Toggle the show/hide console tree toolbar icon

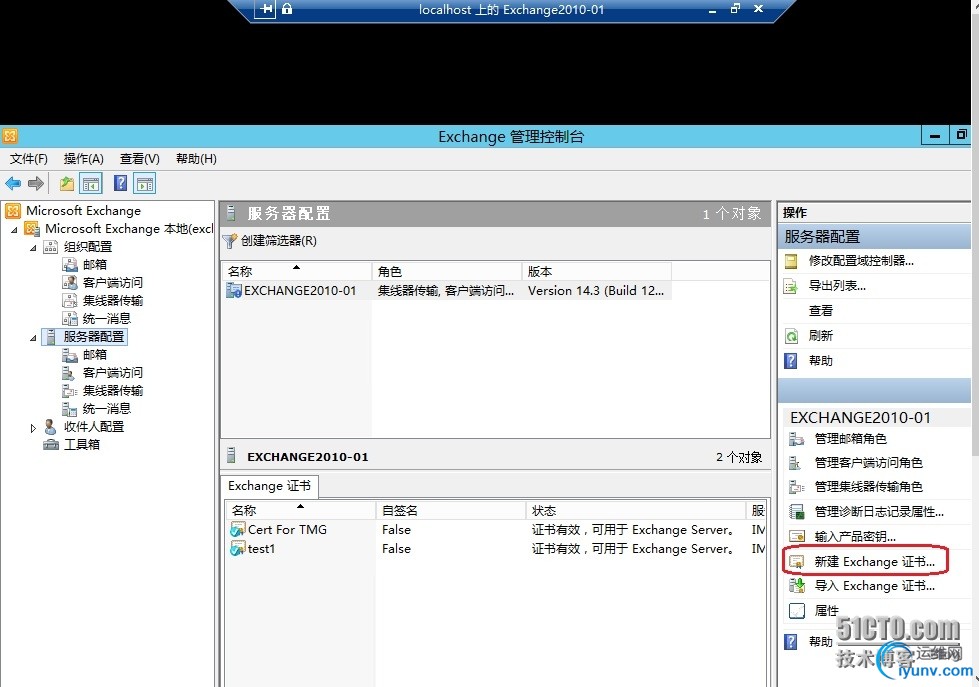91,184
